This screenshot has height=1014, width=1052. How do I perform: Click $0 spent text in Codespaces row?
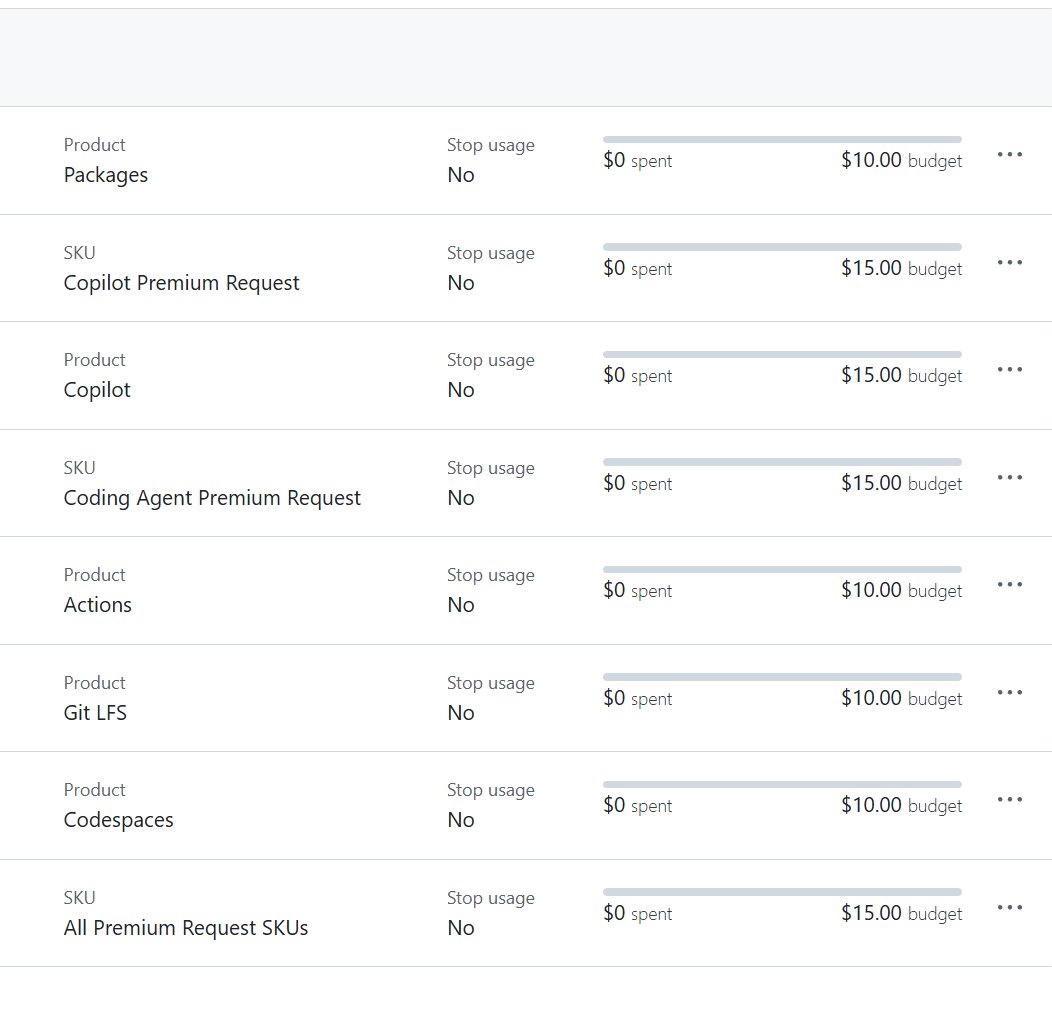(637, 806)
